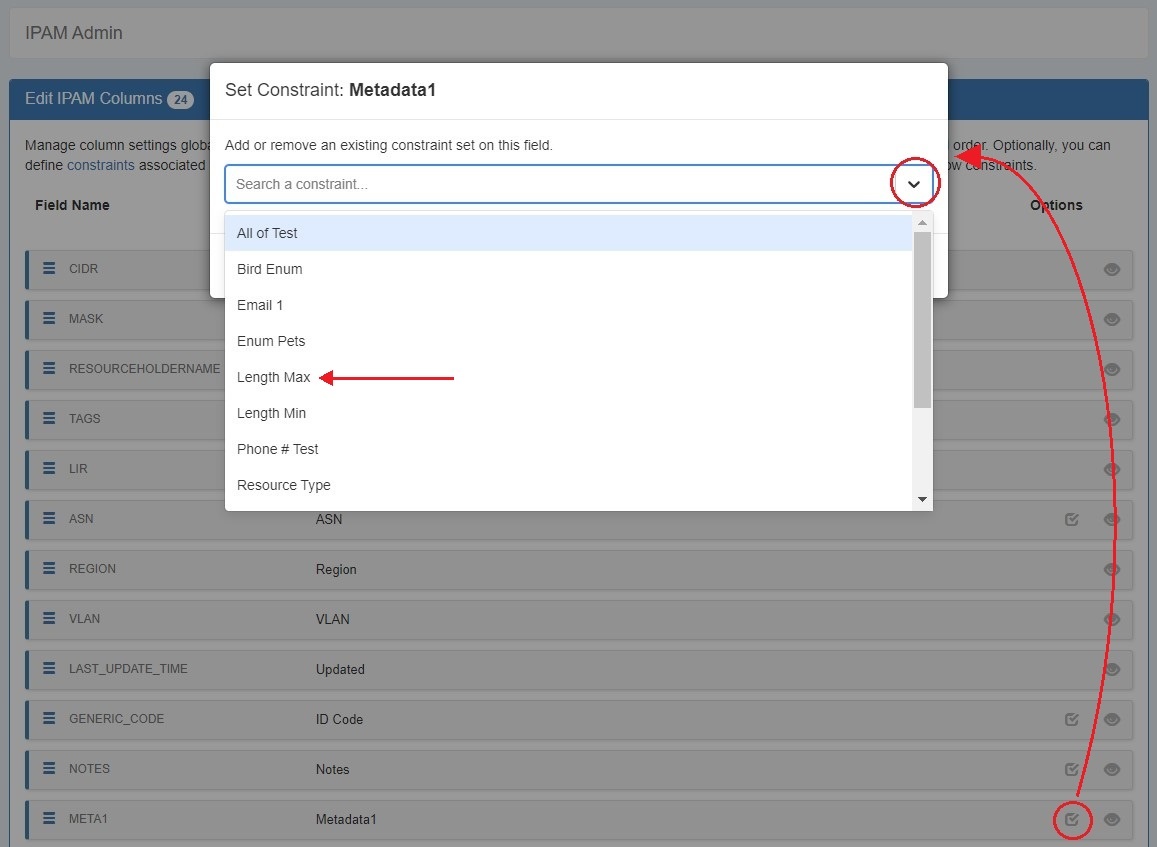Click the constraint edit icon on META1 row

click(x=1071, y=819)
